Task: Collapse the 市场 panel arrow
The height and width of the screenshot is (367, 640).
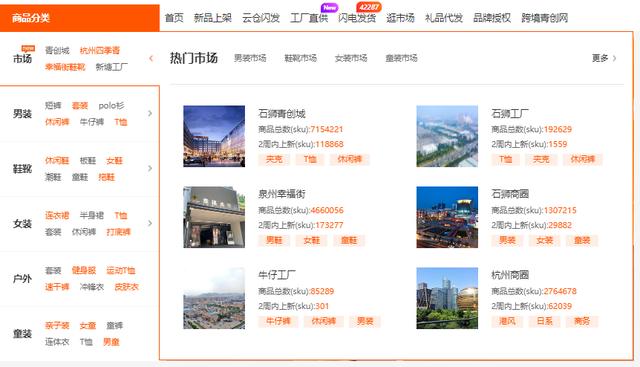Action: (151, 58)
